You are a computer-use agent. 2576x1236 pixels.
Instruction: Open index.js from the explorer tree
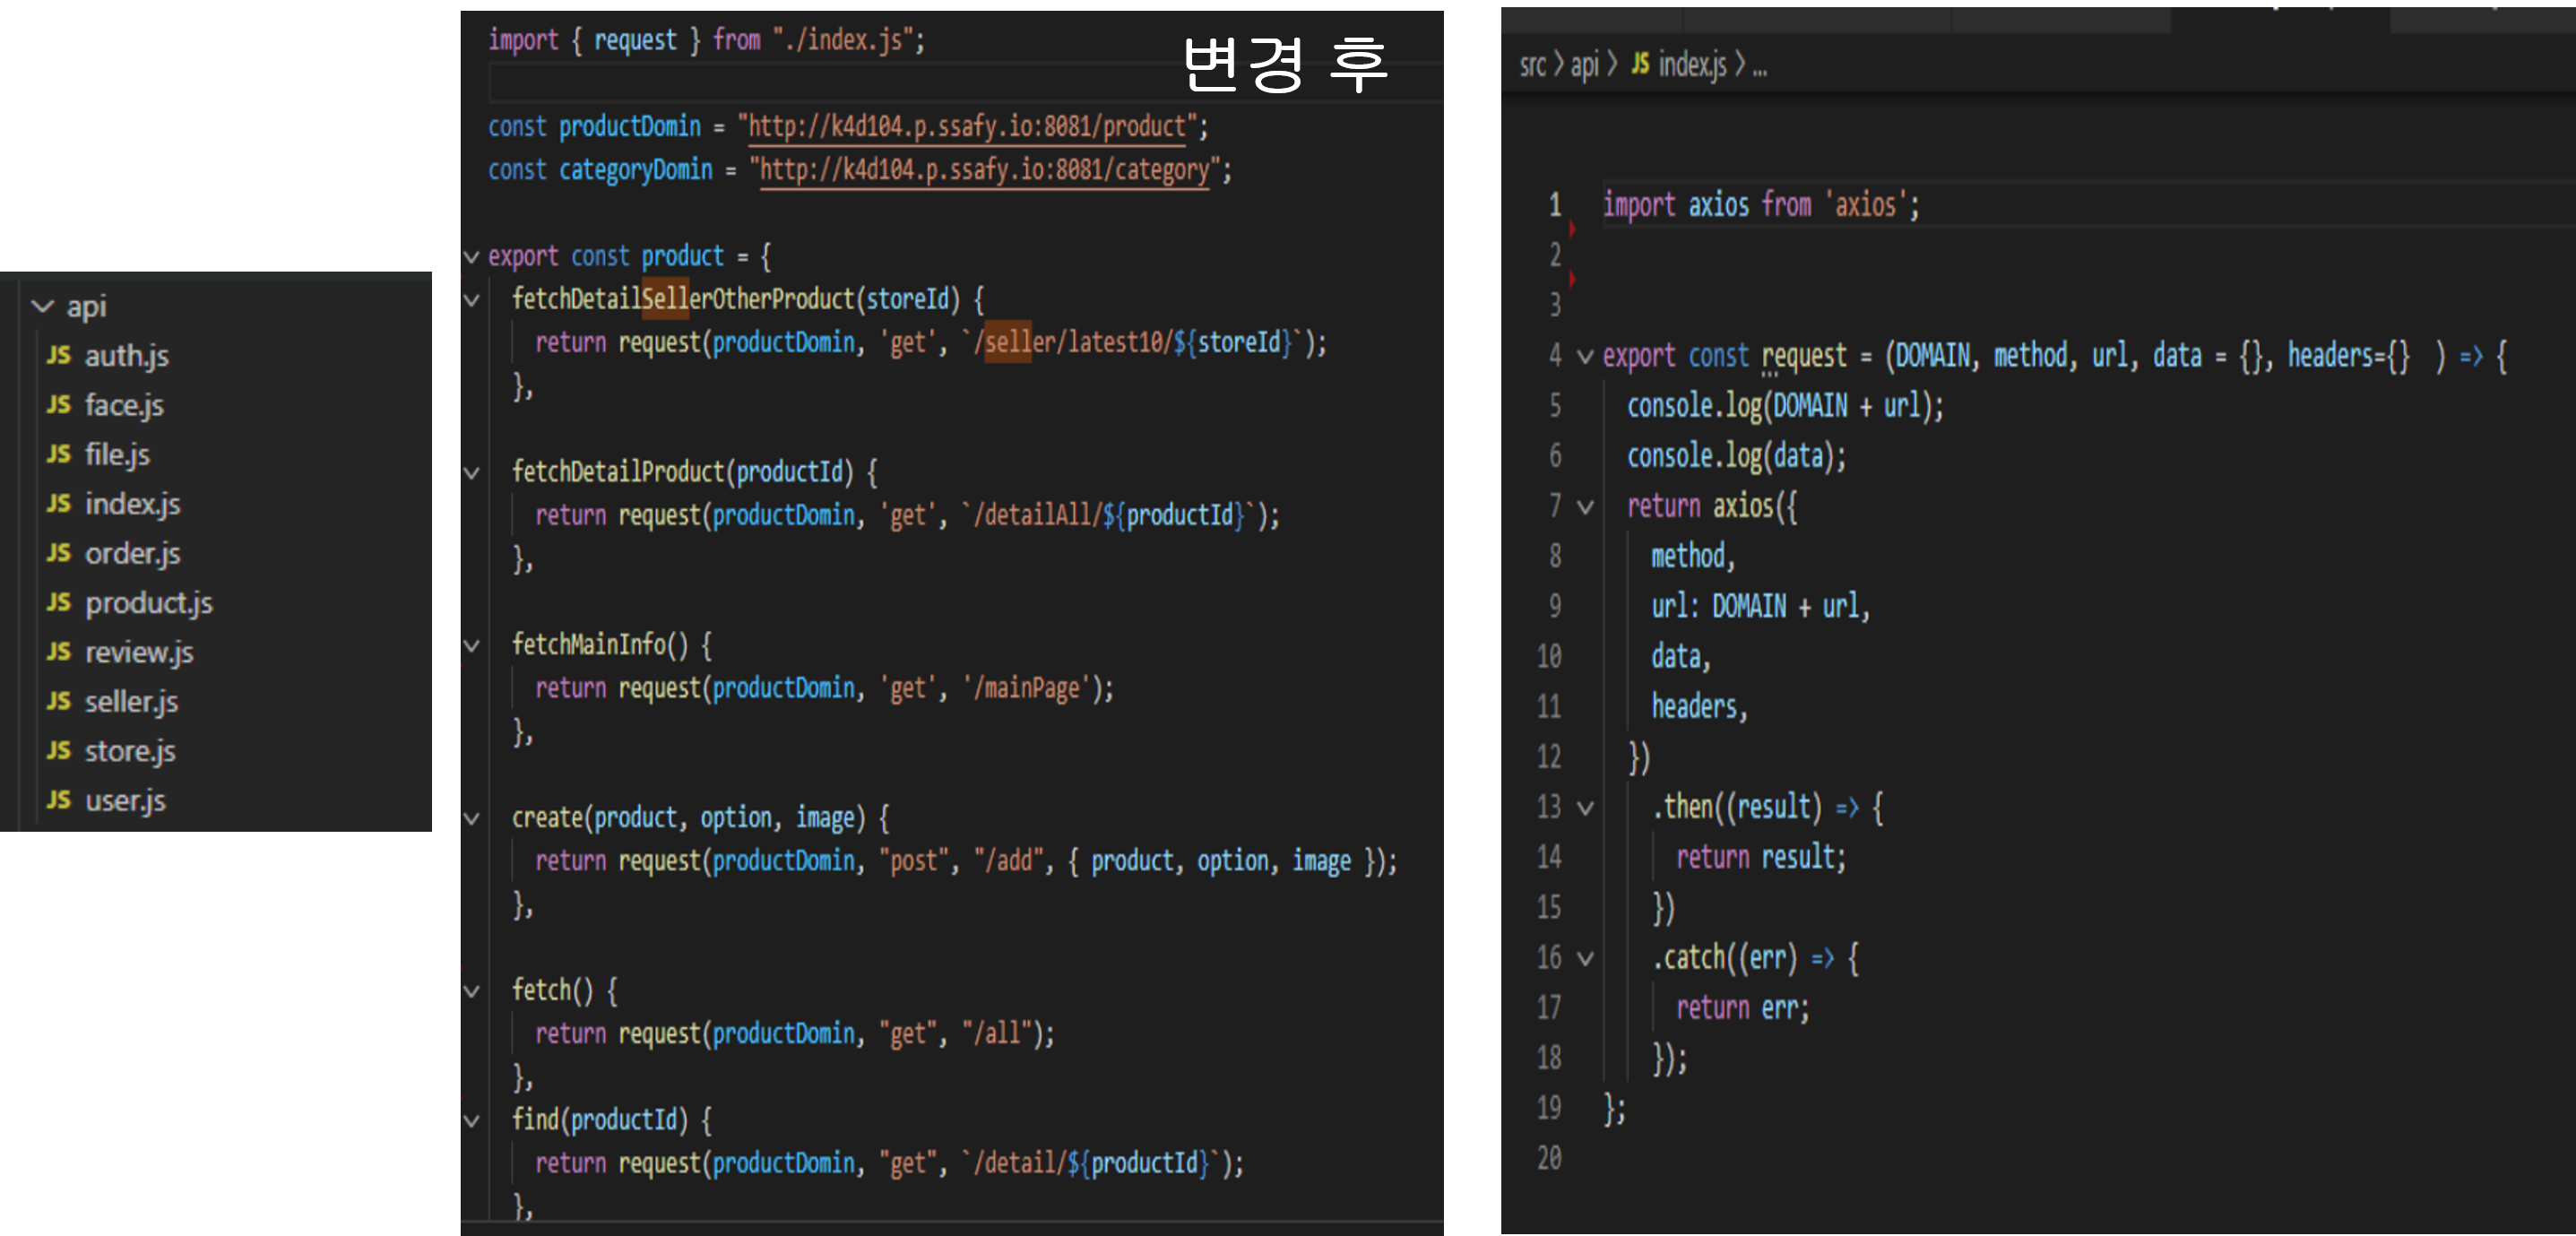pos(132,503)
